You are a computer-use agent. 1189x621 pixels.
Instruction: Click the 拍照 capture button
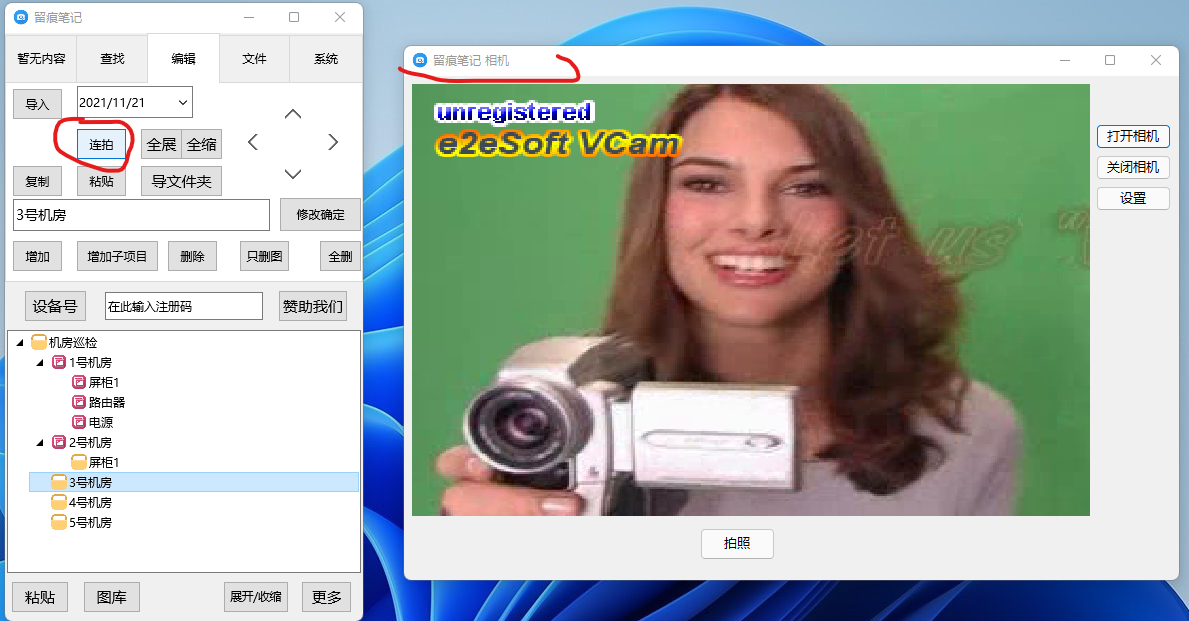737,544
